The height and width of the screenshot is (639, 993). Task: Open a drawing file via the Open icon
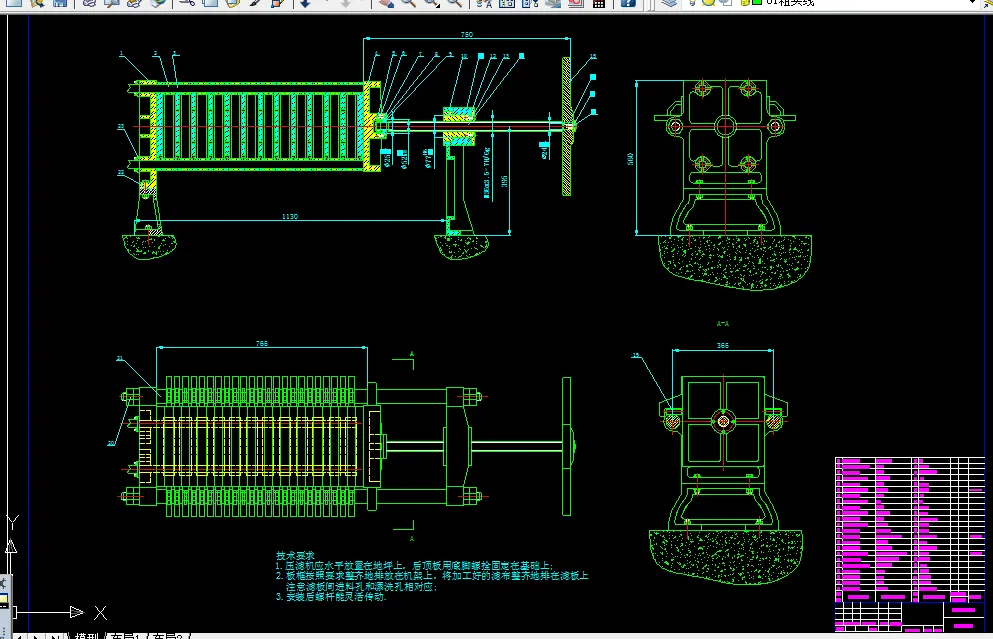pyautogui.click(x=37, y=3)
